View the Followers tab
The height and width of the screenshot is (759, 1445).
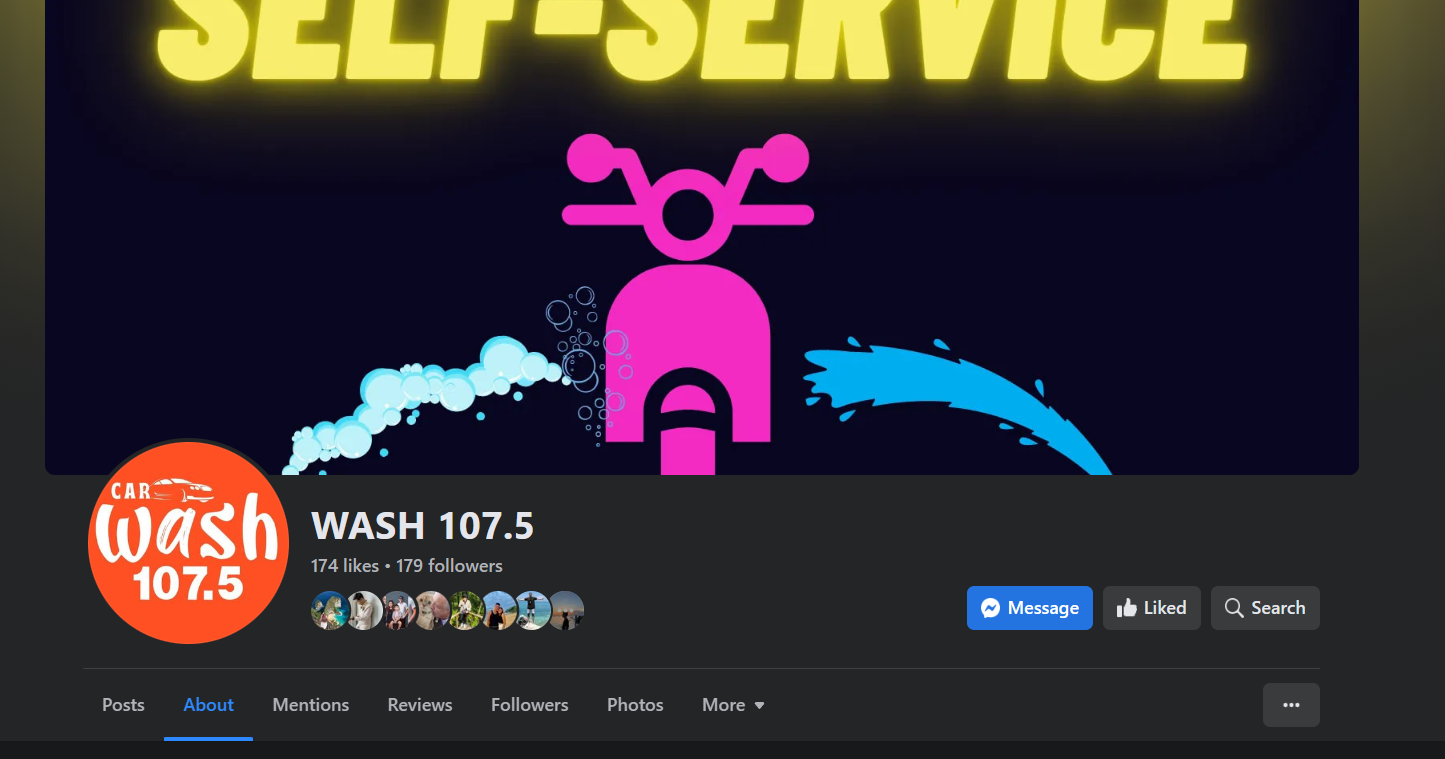click(530, 705)
